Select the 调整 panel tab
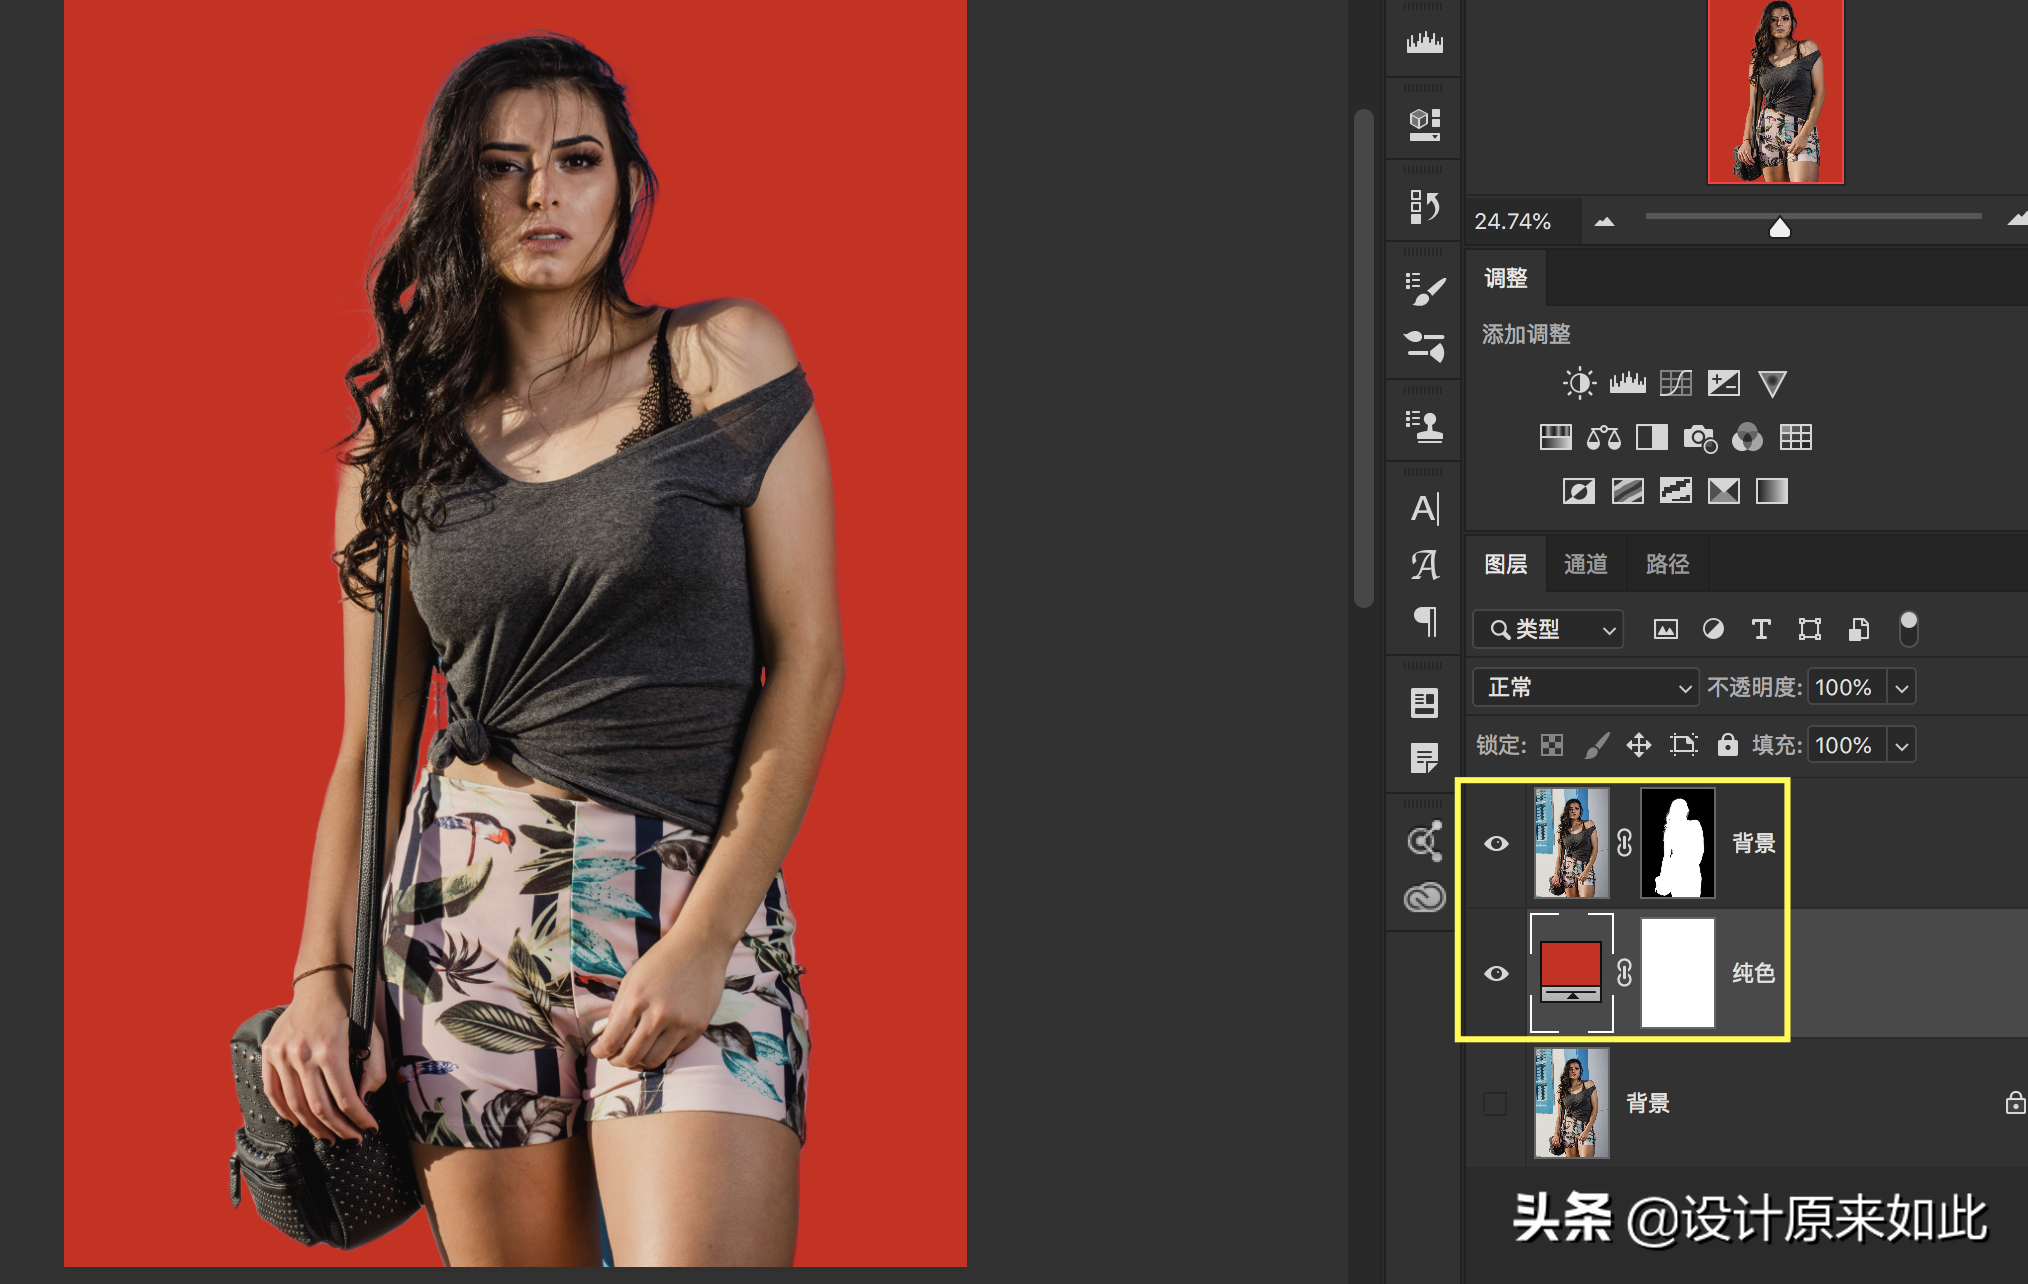The image size is (2028, 1284). (x=1505, y=278)
